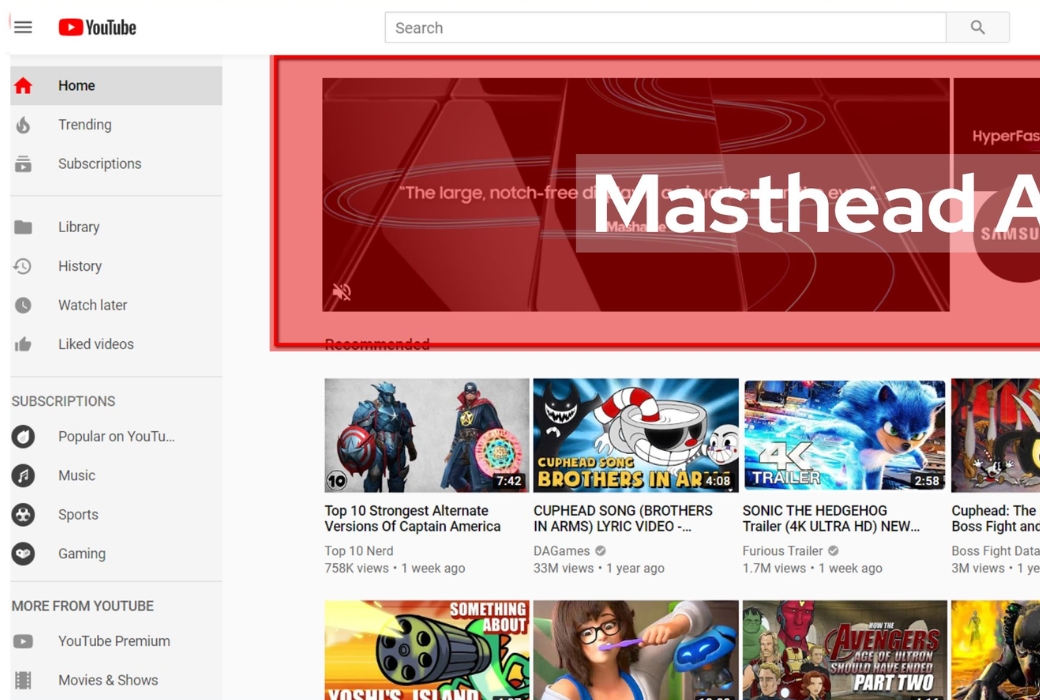
Task: Open the Home menu item
Action: [116, 86]
